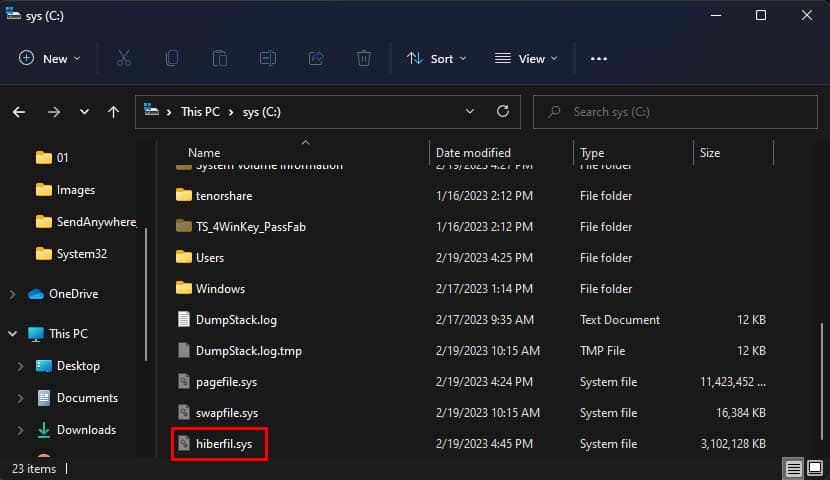Click the hiberfil.sys file icon
830x480 pixels.
[184, 443]
